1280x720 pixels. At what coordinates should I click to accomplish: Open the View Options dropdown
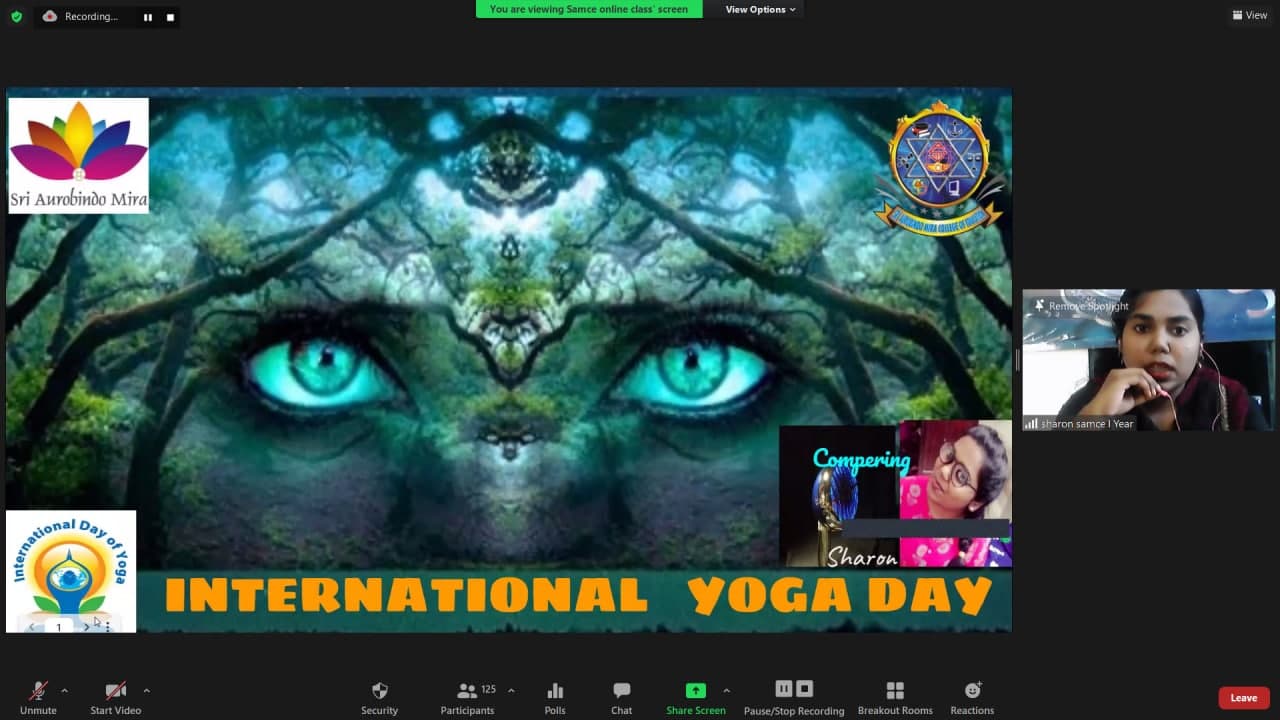coord(760,9)
